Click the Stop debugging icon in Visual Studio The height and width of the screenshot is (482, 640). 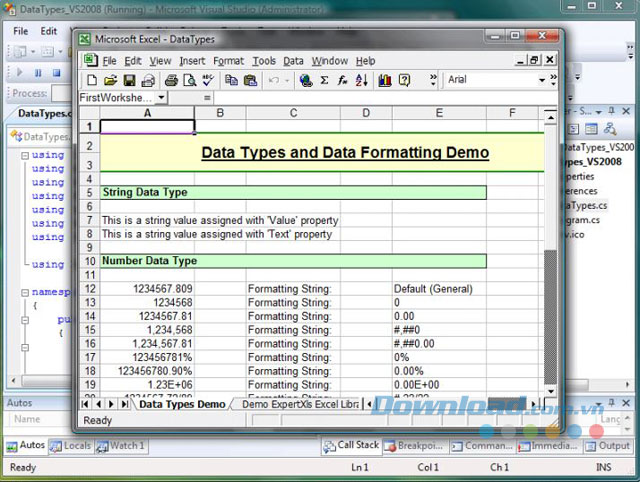coord(56,73)
